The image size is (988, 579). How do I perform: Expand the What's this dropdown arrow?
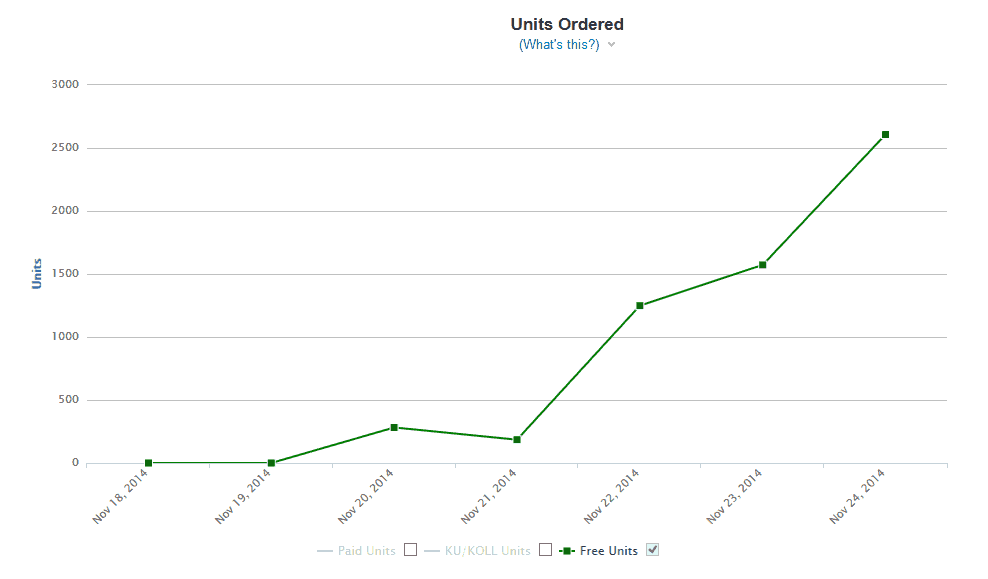[x=611, y=44]
